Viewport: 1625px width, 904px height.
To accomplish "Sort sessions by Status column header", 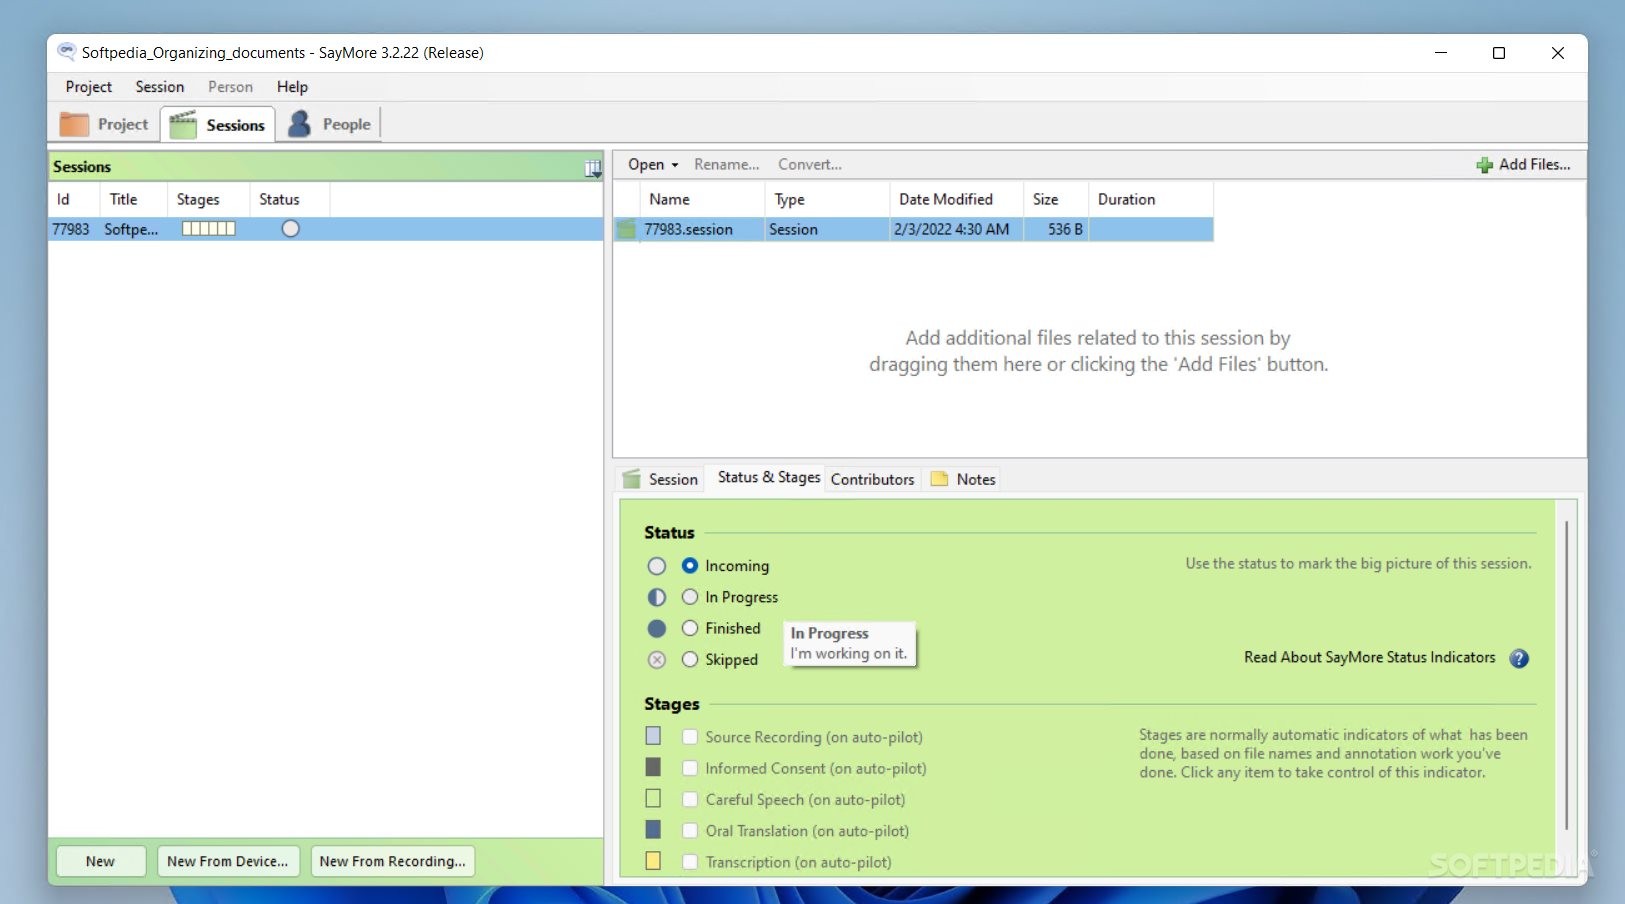I will 289,200.
